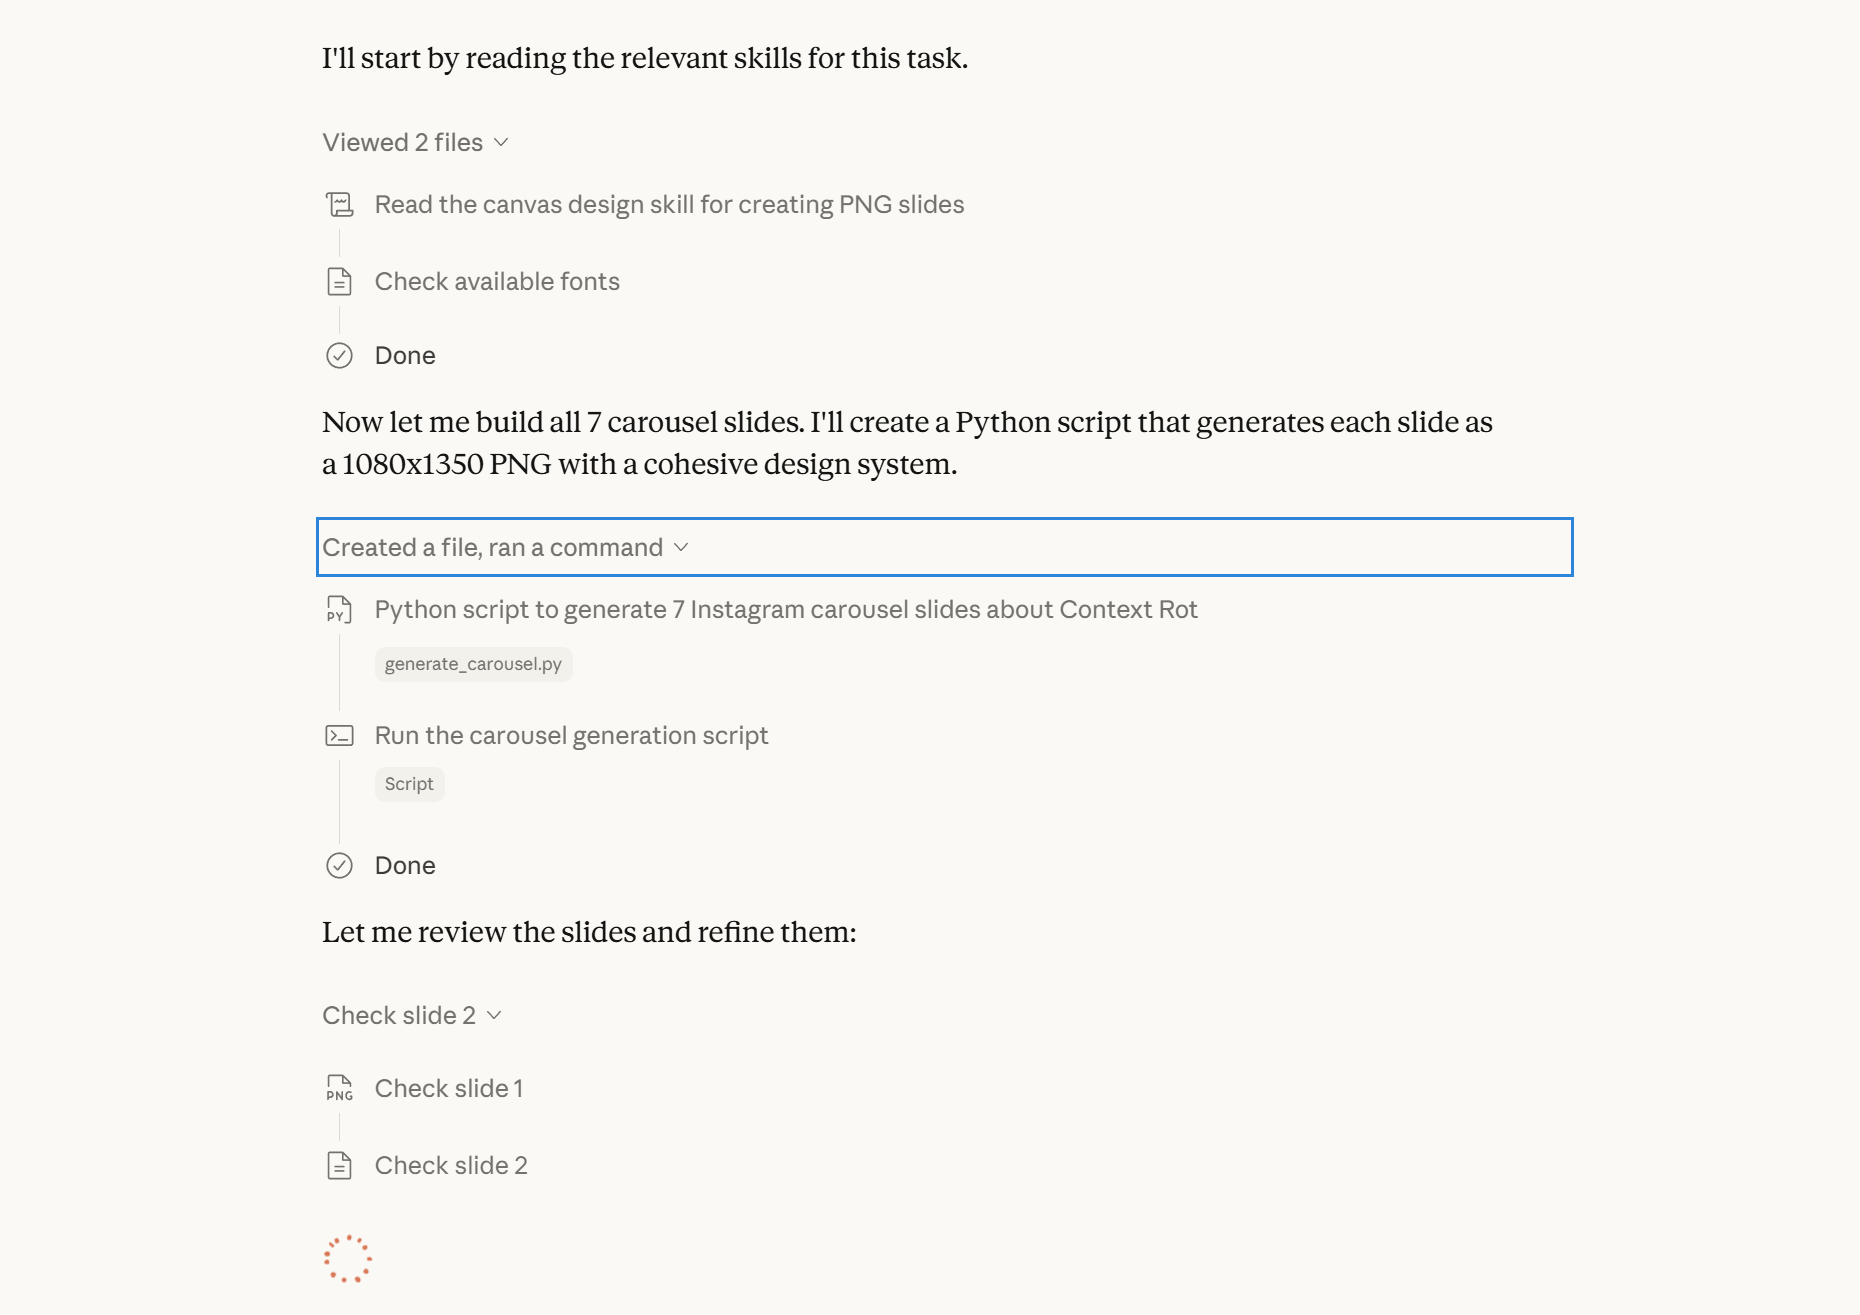Screen dimensions: 1860x1315
Task: Click the checkmark icon beside first Done
Action: (340, 356)
